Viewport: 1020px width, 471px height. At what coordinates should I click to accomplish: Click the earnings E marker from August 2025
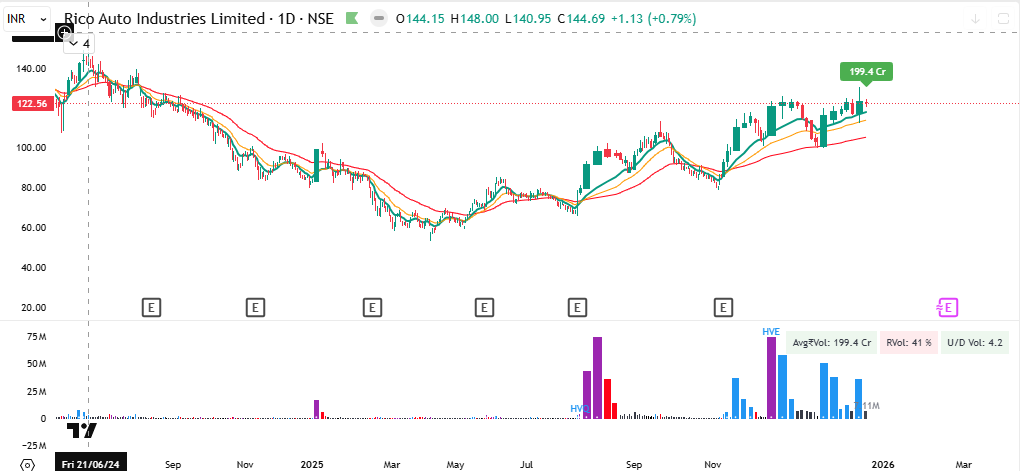pyautogui.click(x=576, y=307)
